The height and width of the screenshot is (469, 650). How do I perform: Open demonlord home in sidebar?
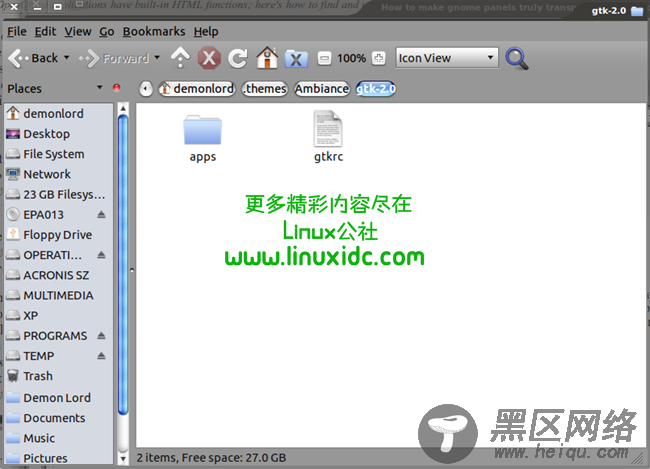point(58,113)
